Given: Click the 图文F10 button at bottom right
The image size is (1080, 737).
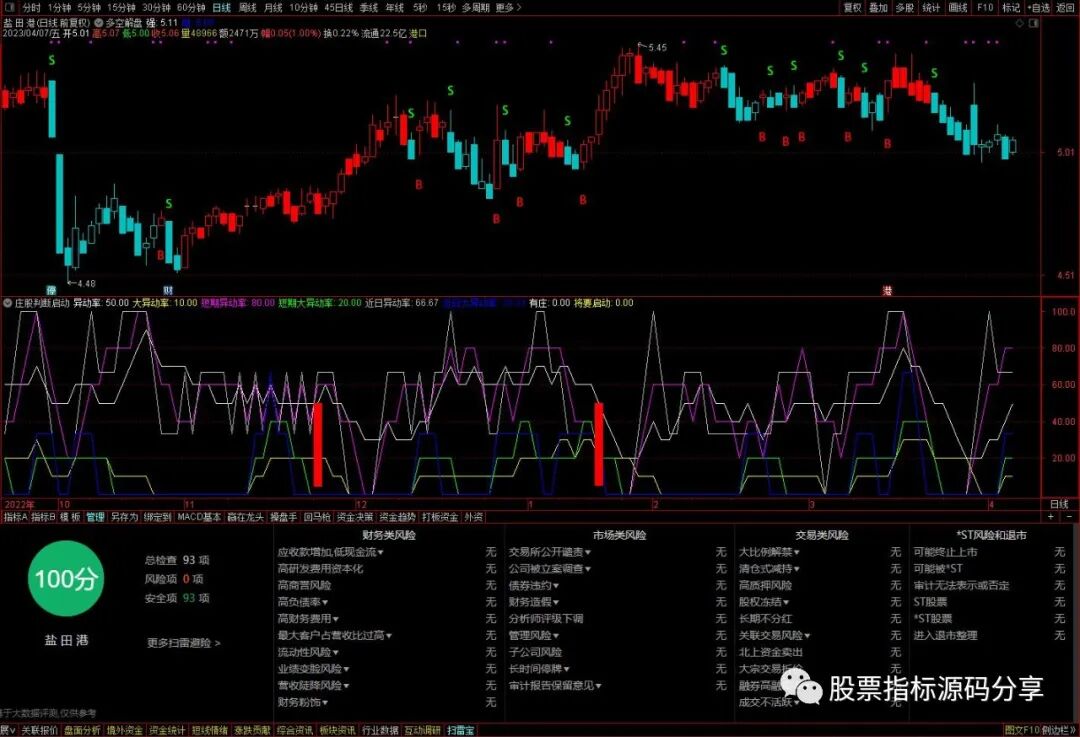Looking at the screenshot, I should point(1021,730).
